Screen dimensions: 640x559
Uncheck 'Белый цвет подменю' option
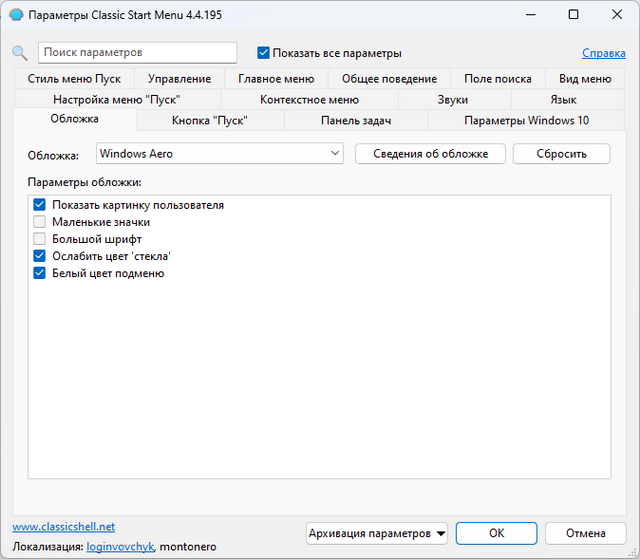(40, 273)
